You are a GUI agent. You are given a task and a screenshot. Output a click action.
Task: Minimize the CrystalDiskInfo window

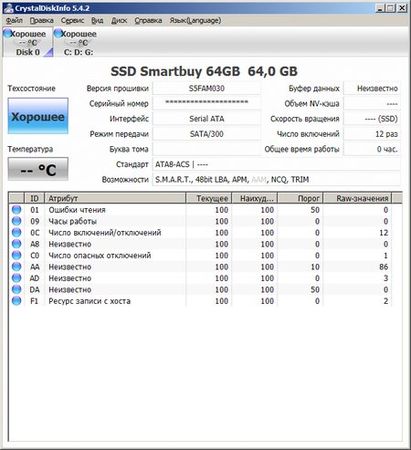coord(380,8)
